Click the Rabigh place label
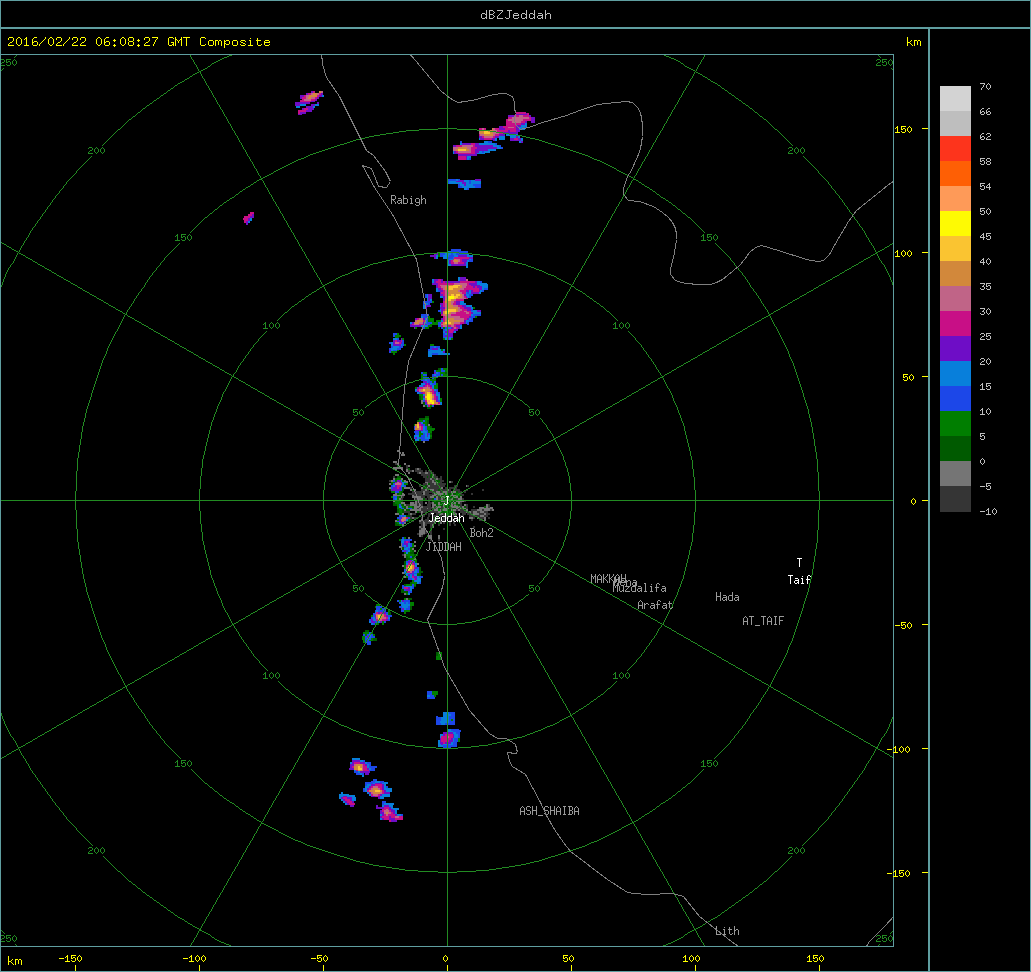 pos(408,200)
